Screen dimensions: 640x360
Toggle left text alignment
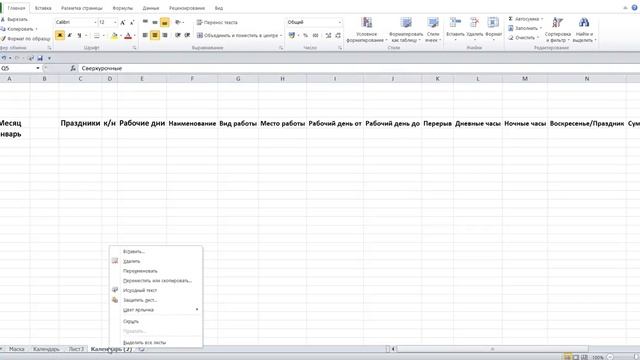click(145, 36)
